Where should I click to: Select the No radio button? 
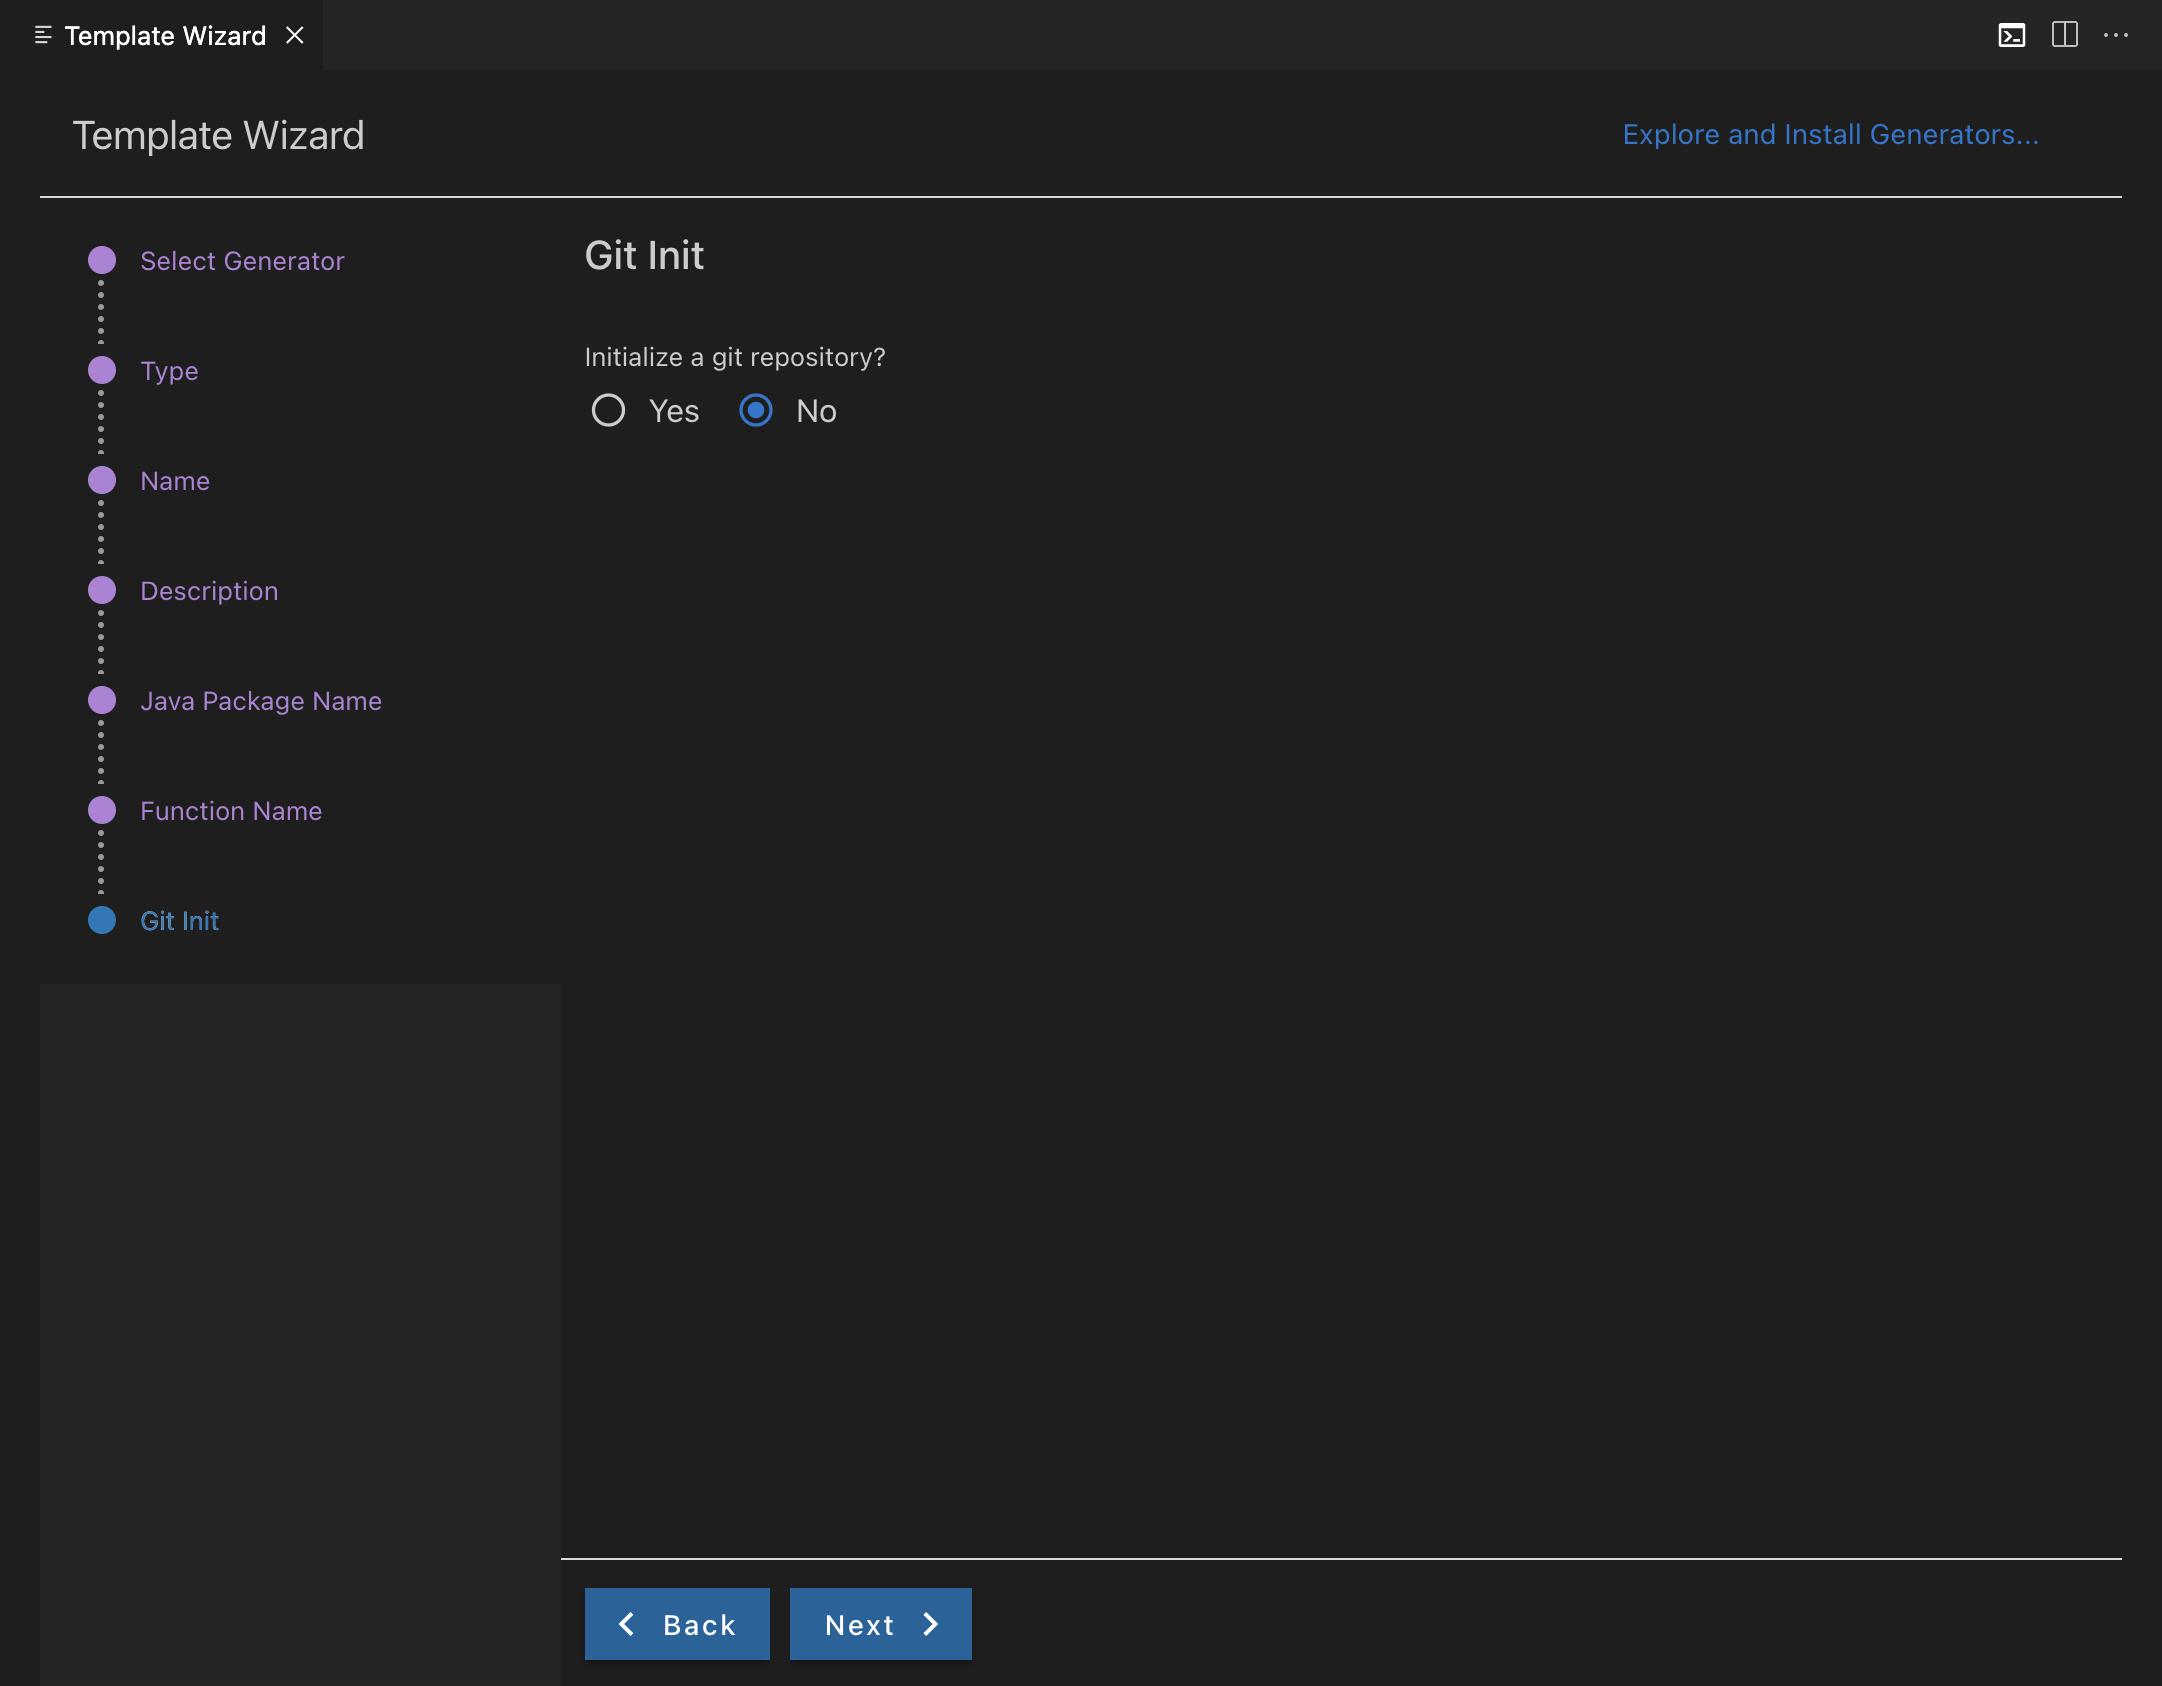coord(756,410)
